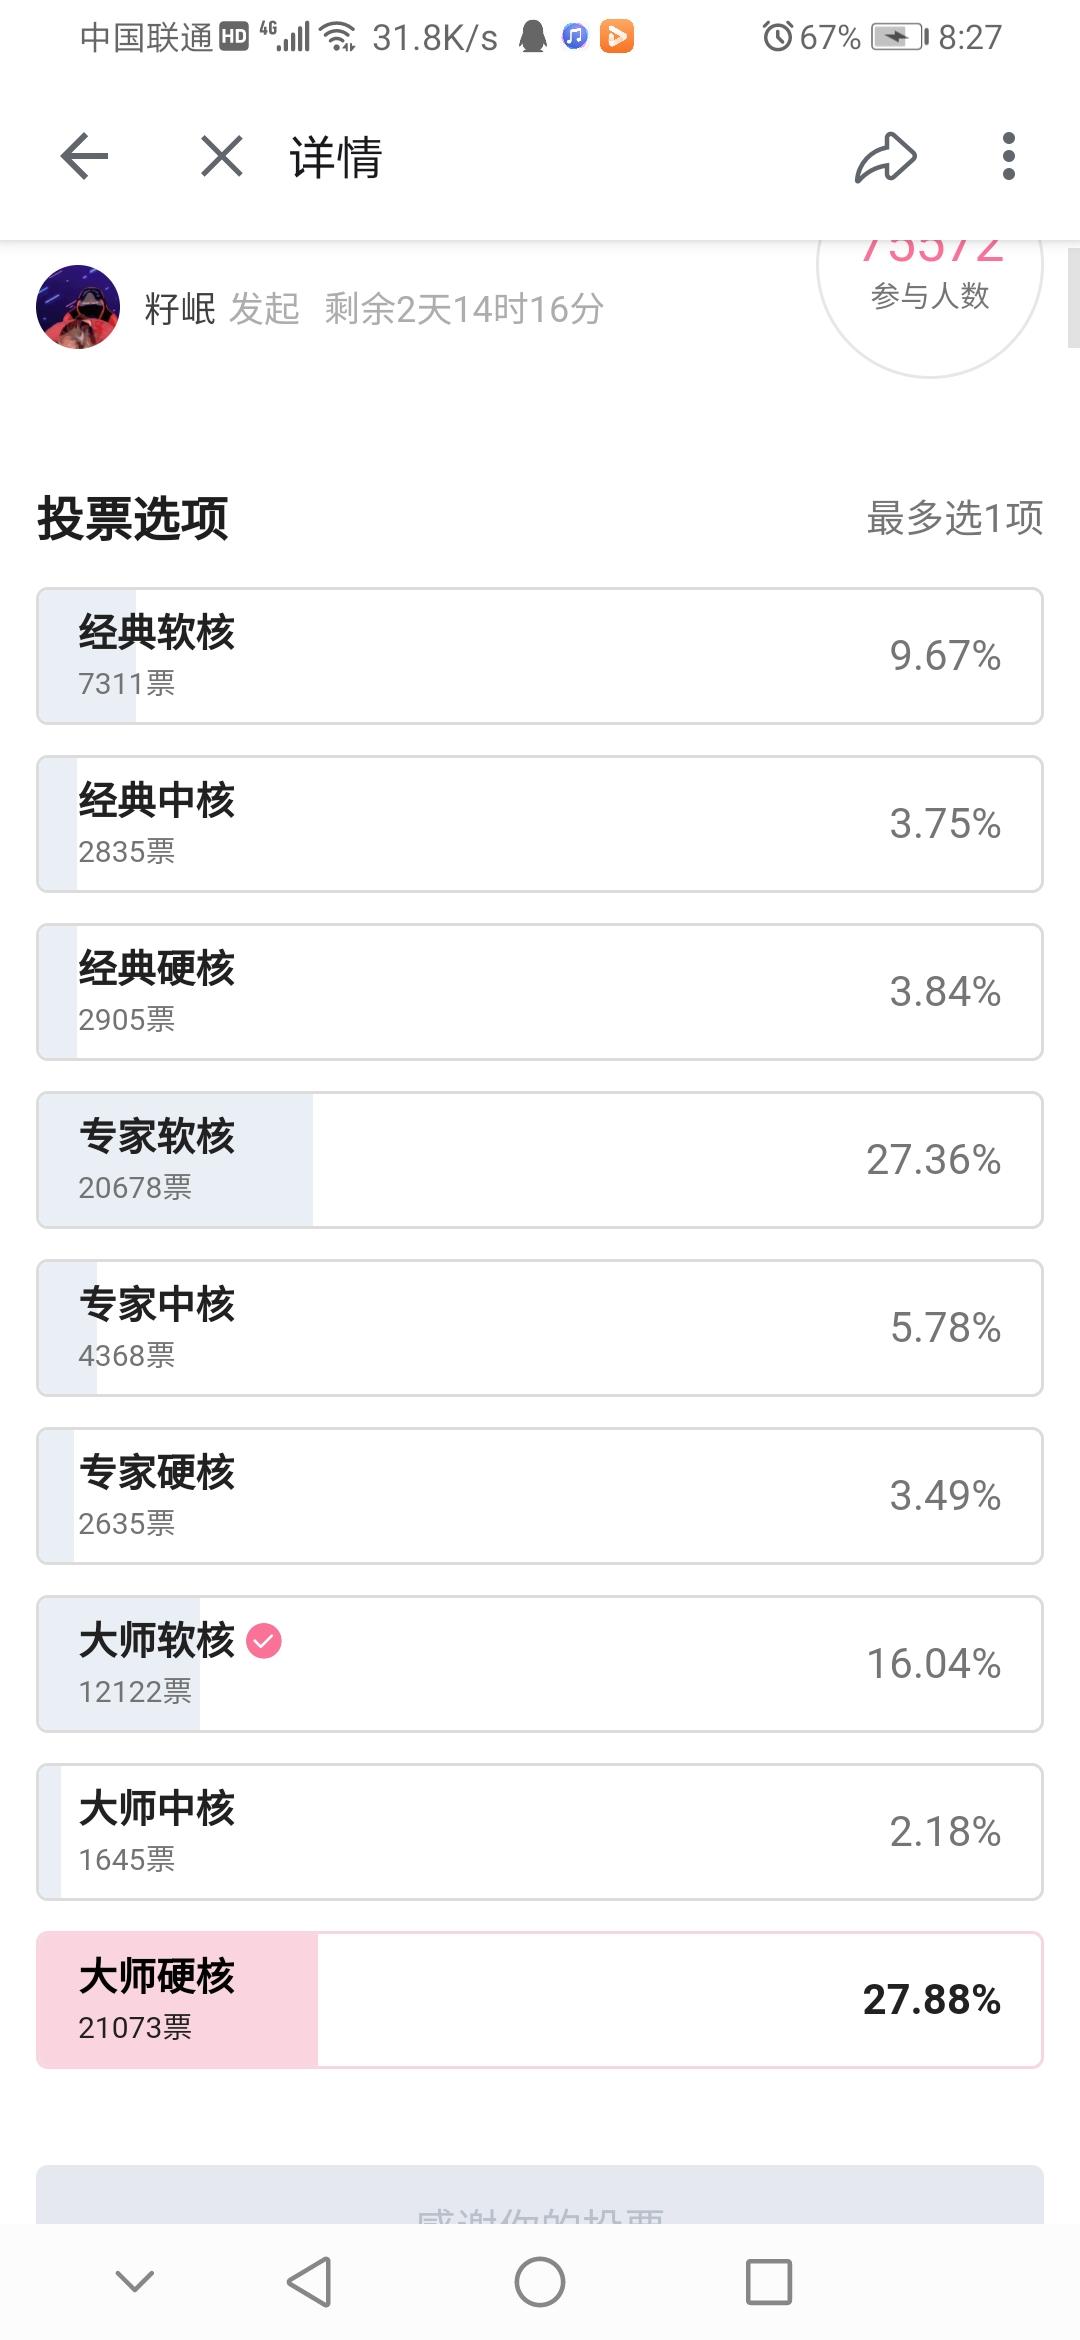Open the 籽岷 username profile link
Screen dimensions: 1080x2340
point(180,309)
